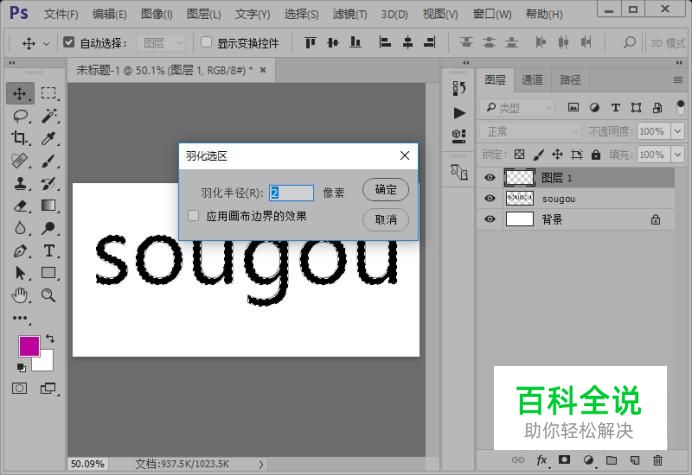Open the layer filter type dropdown
This screenshot has height=475, width=692.
pyautogui.click(x=517, y=108)
